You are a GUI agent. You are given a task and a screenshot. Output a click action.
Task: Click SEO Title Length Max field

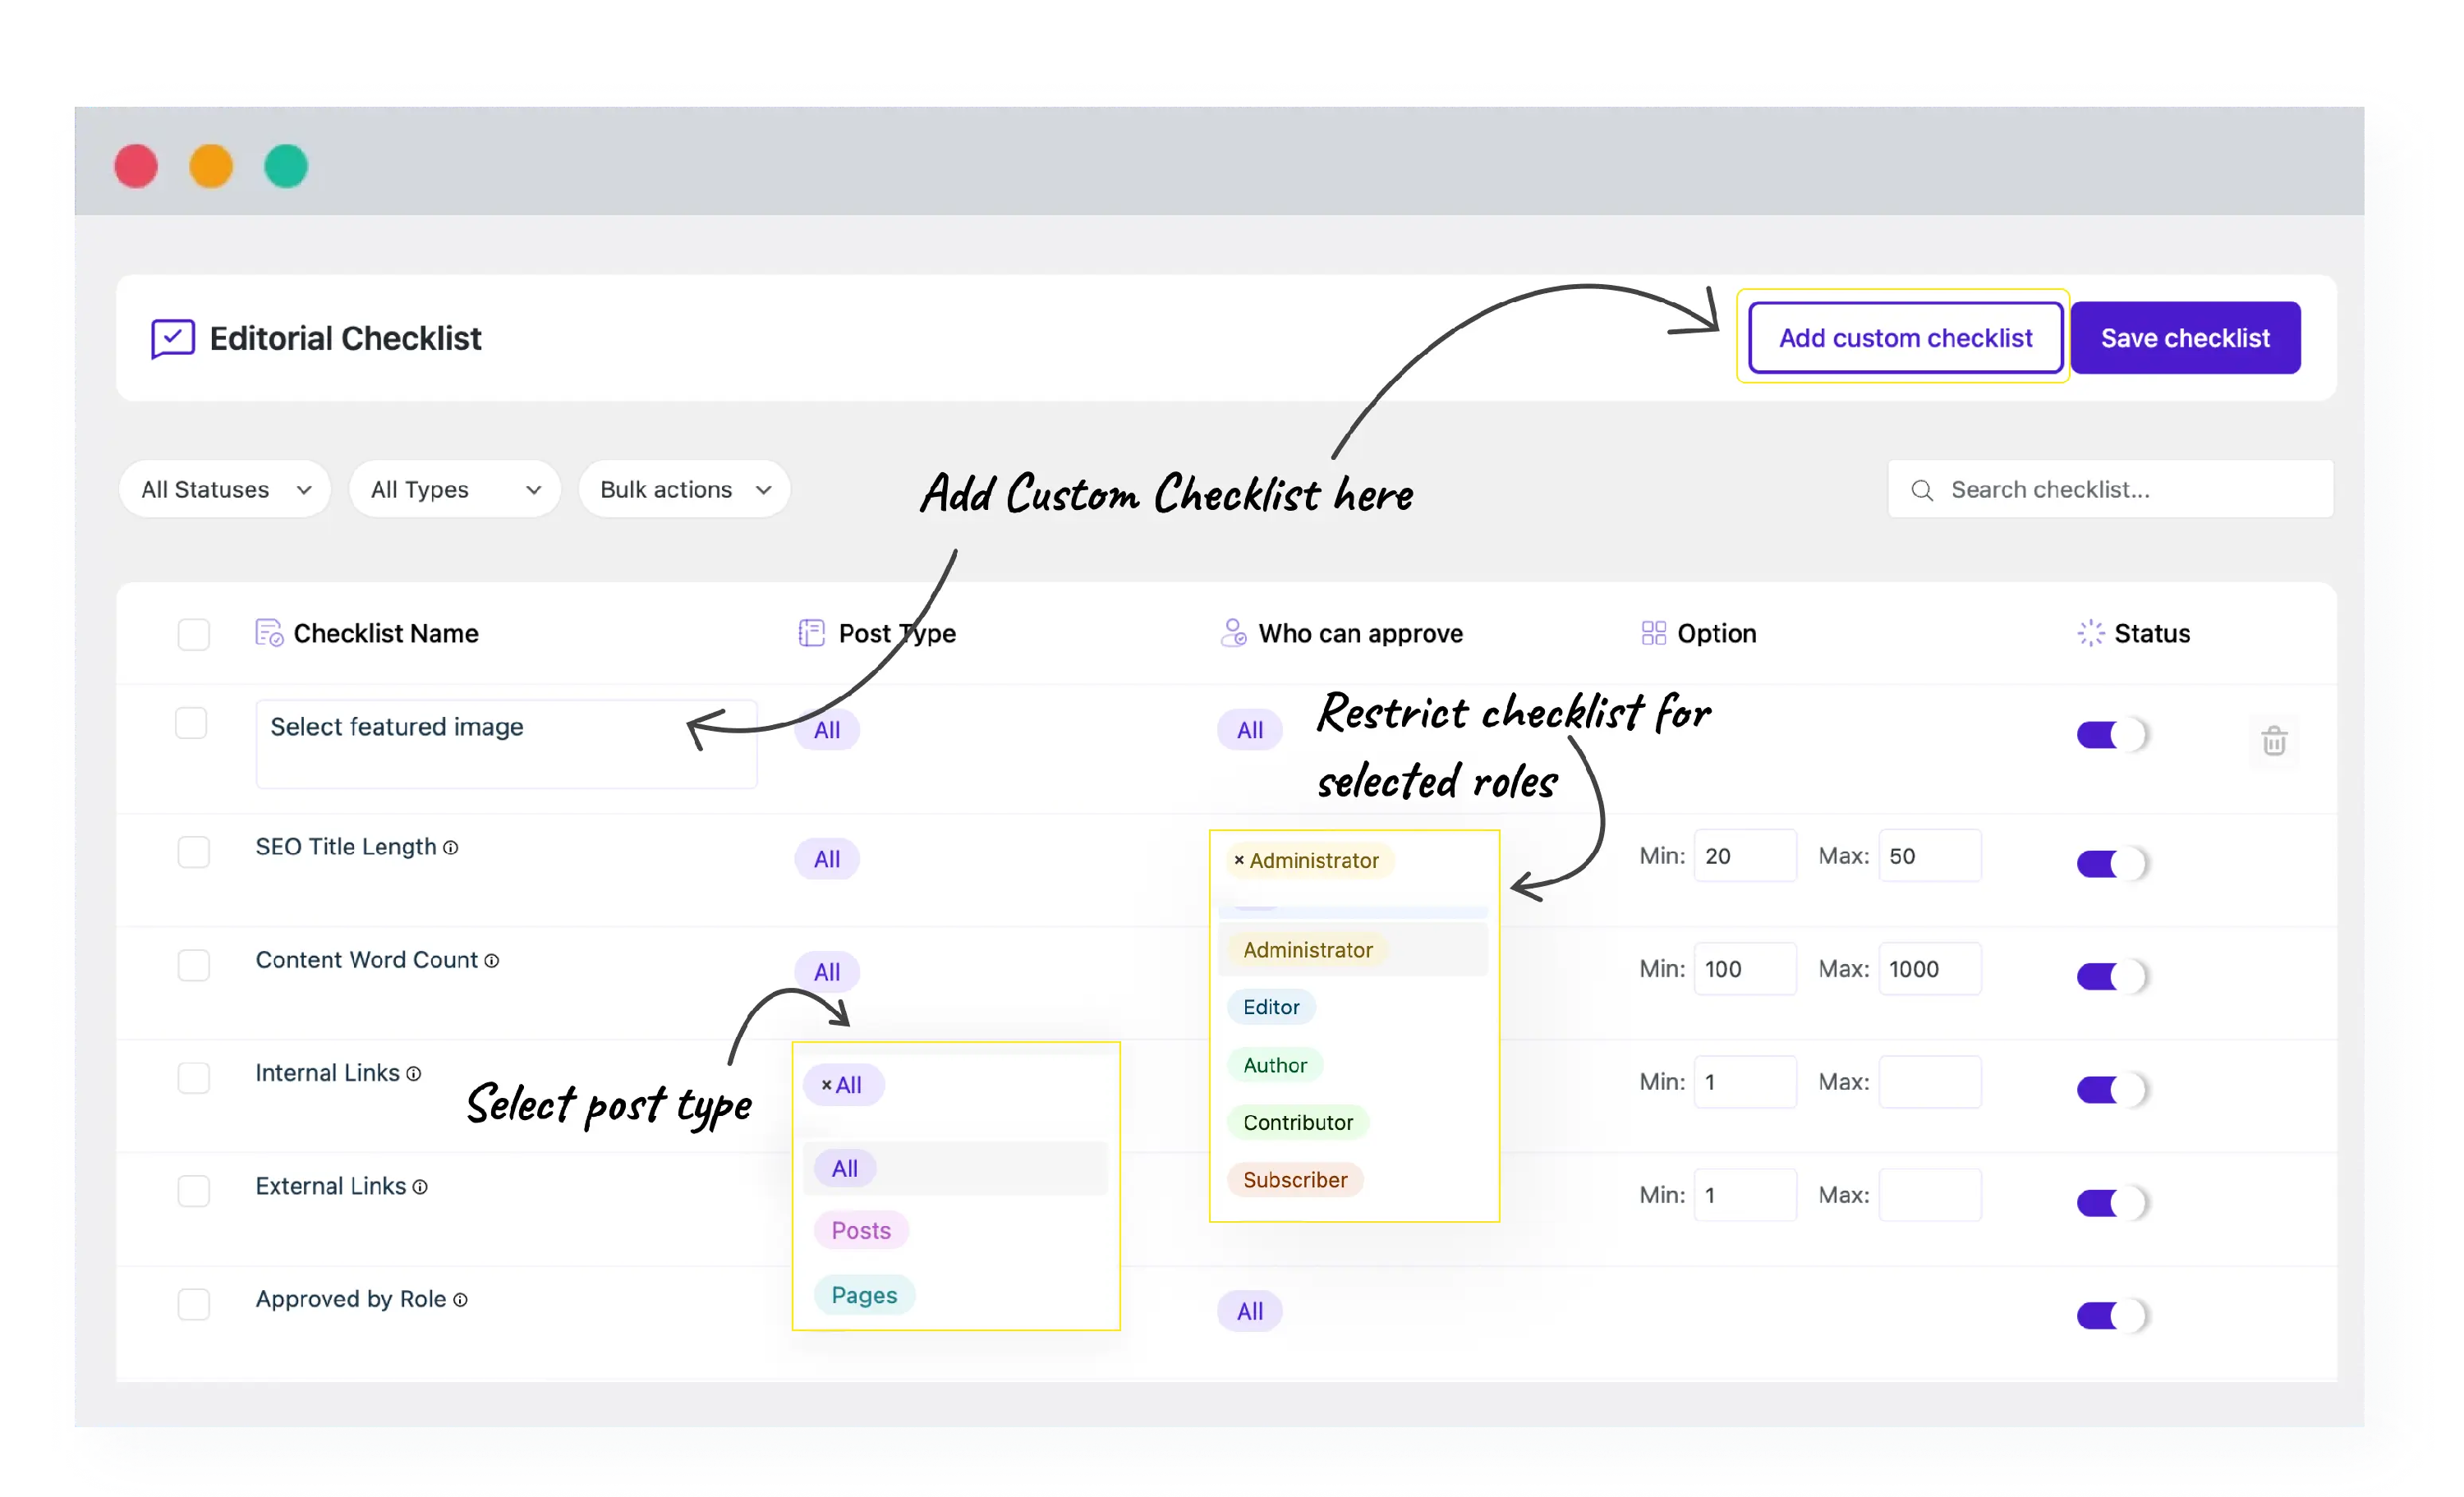[x=1930, y=857]
